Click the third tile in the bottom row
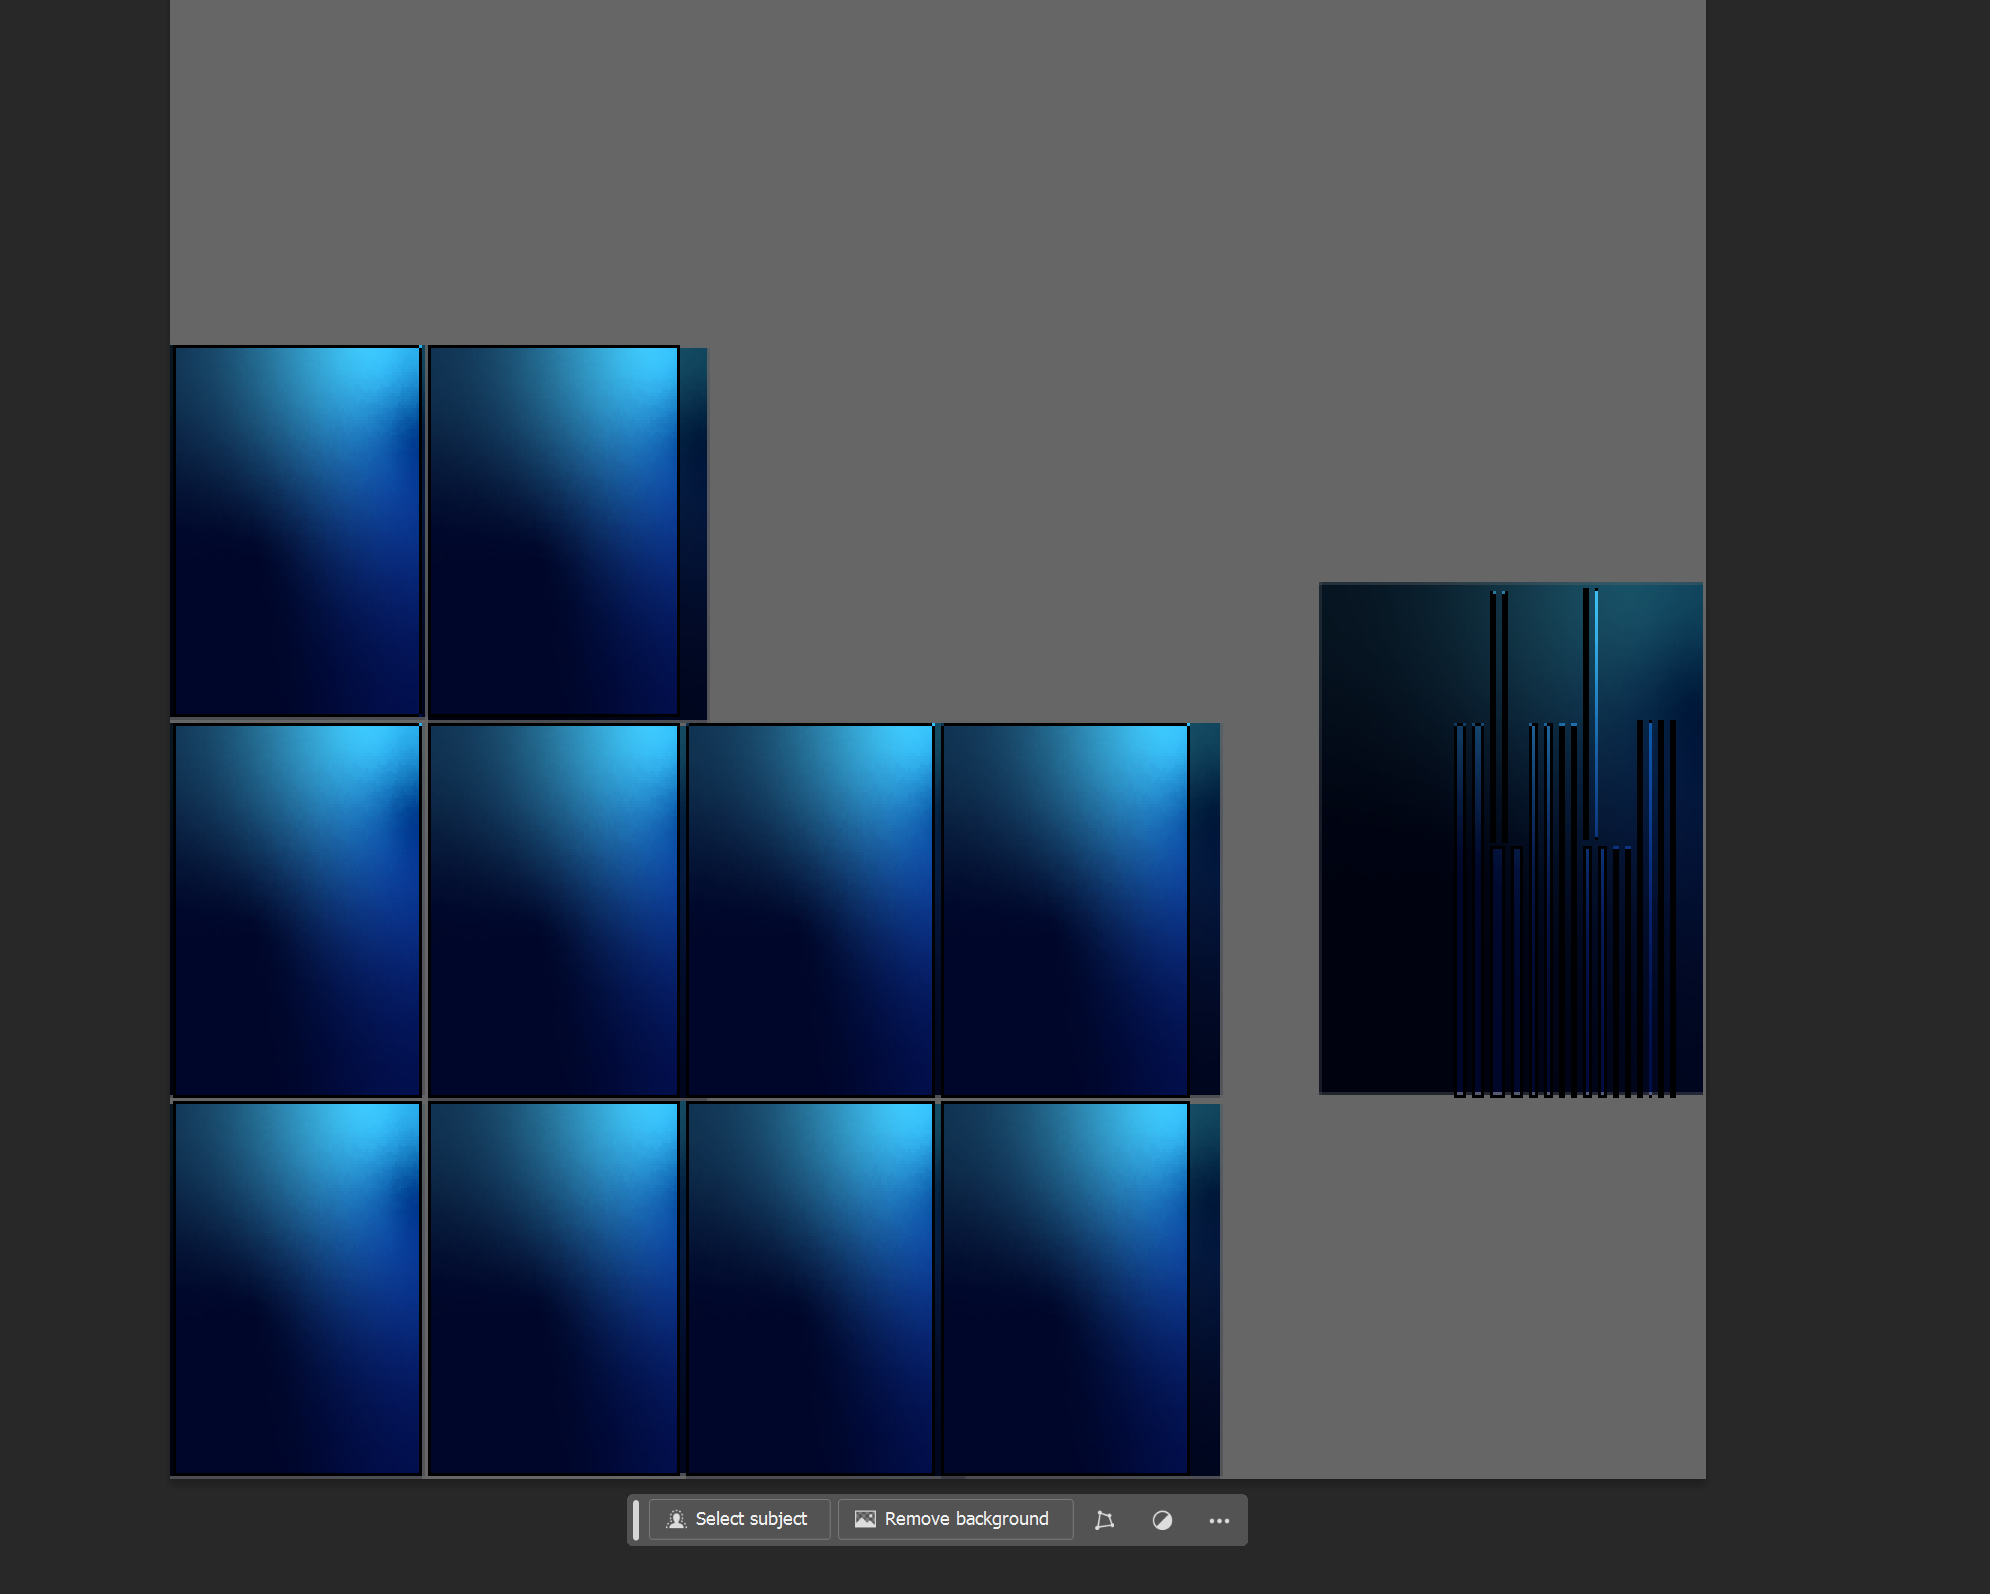The height and width of the screenshot is (1594, 1990). pyautogui.click(x=809, y=1288)
